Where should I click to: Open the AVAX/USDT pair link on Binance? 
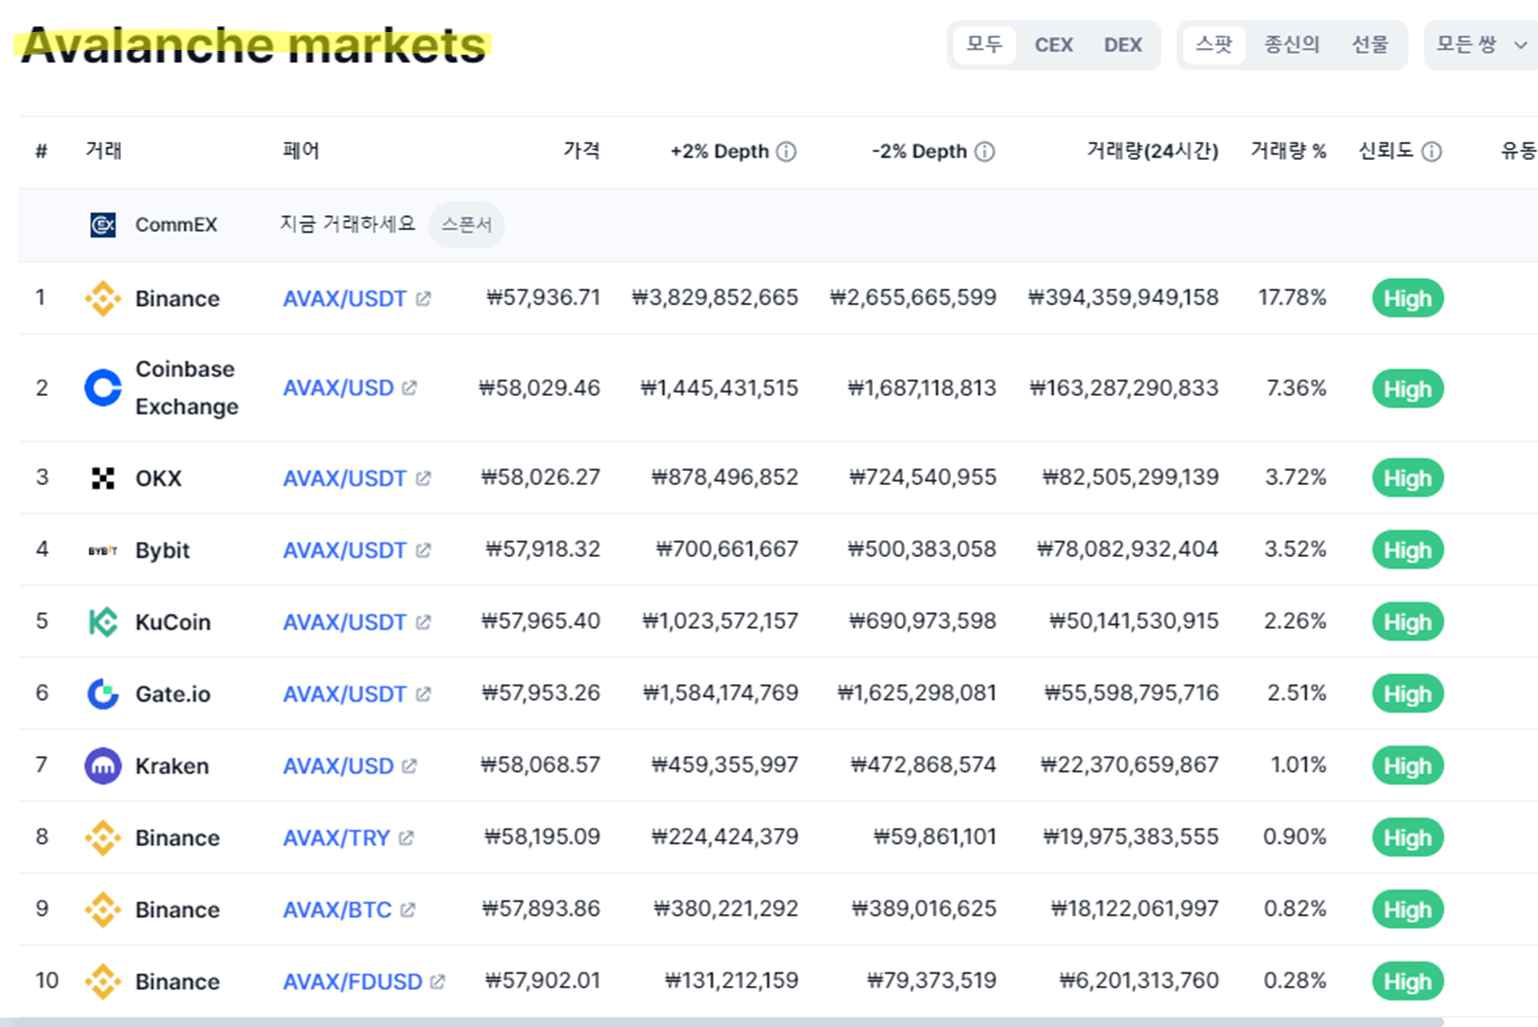pos(344,298)
